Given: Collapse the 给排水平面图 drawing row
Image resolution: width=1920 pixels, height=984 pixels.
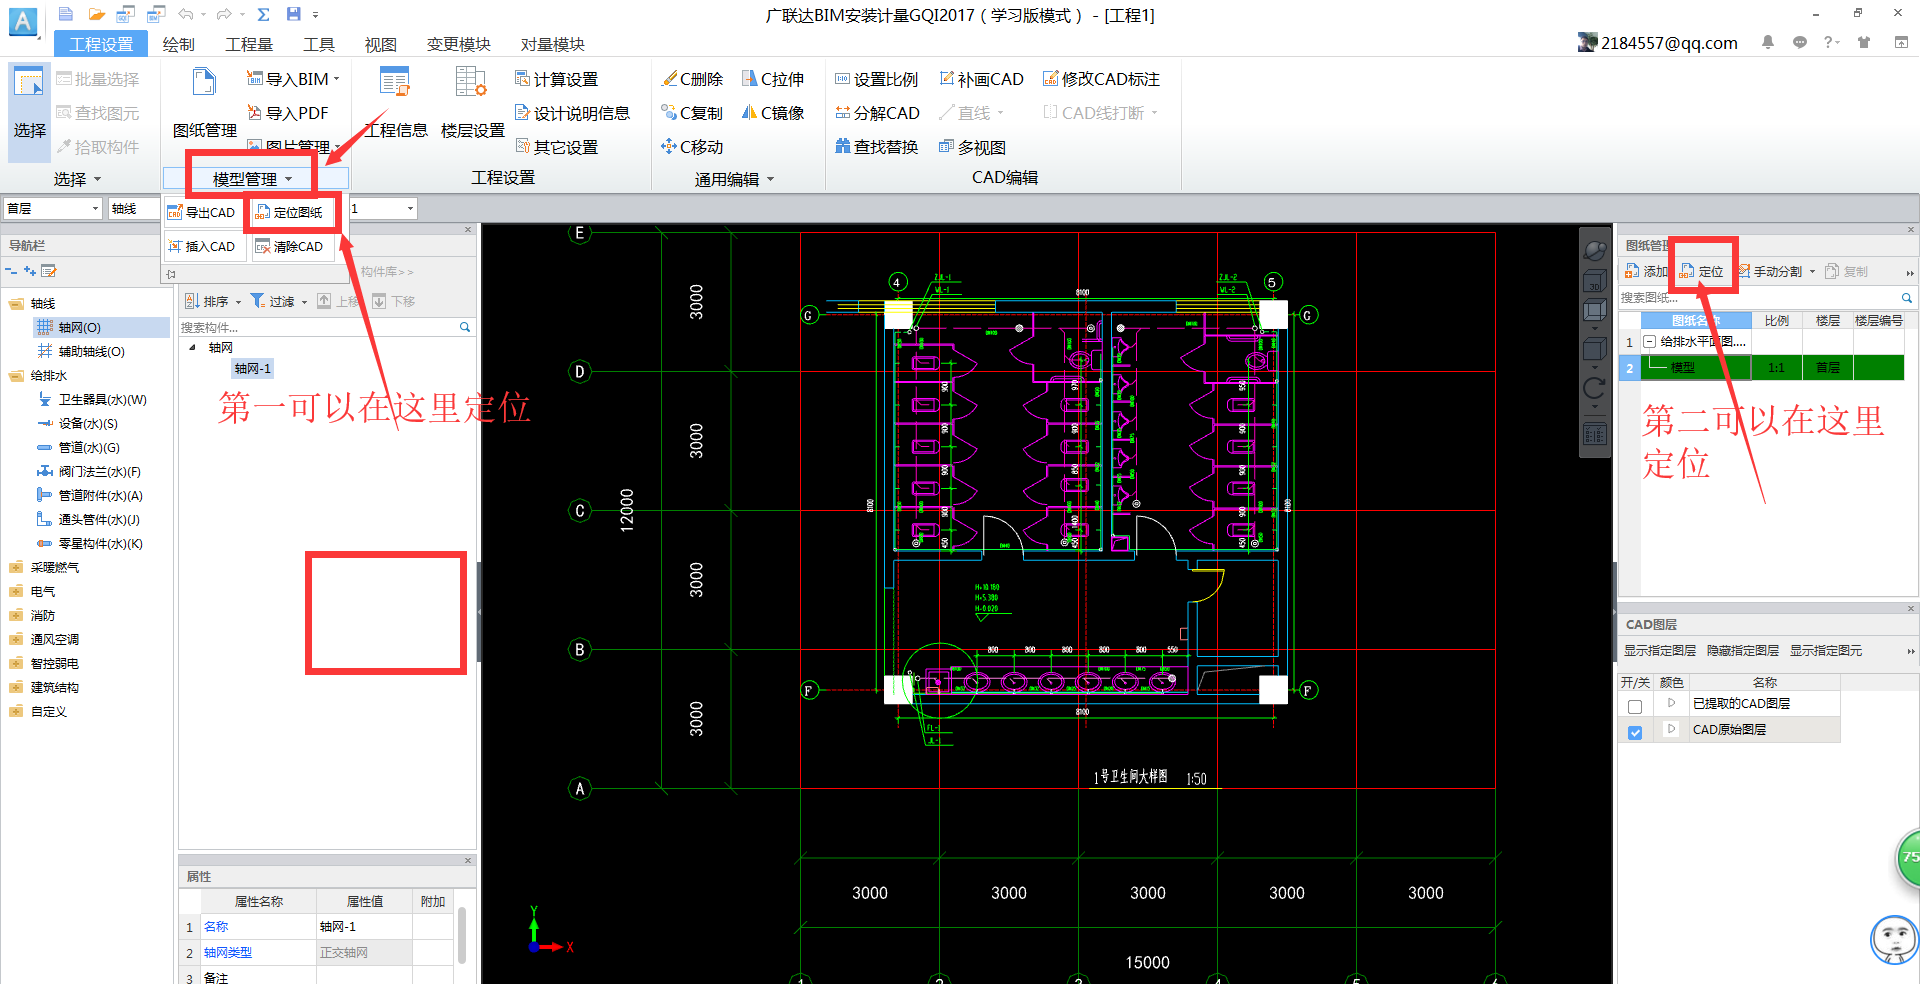Looking at the screenshot, I should tap(1649, 341).
